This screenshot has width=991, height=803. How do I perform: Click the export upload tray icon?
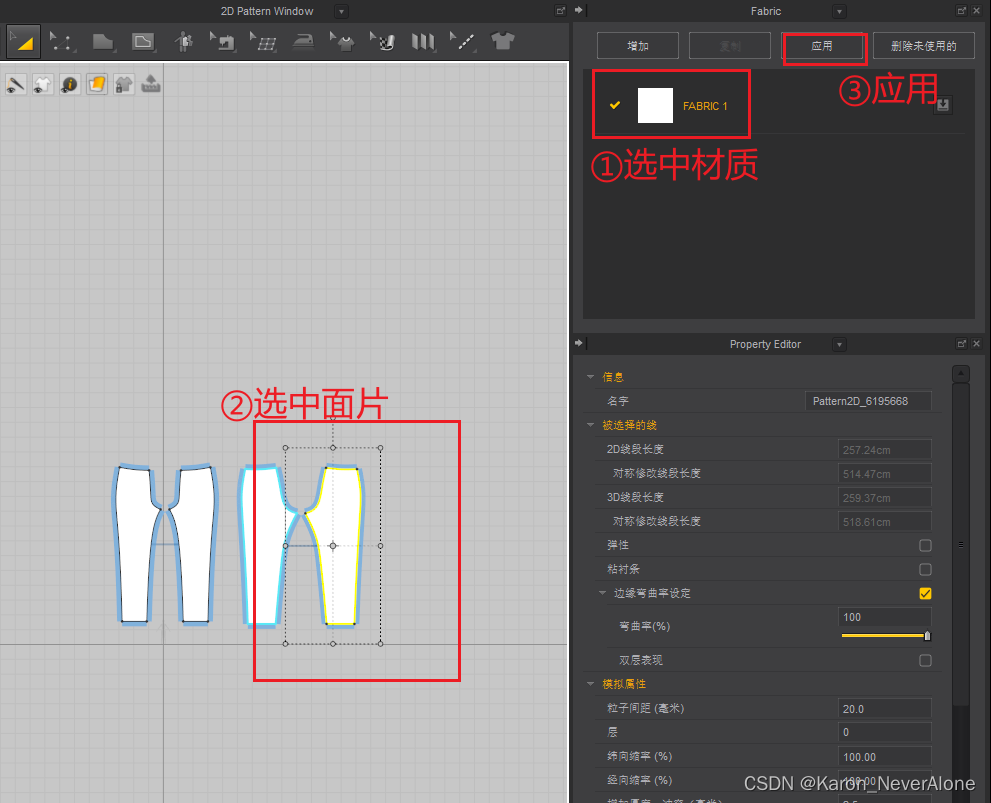[x=150, y=84]
